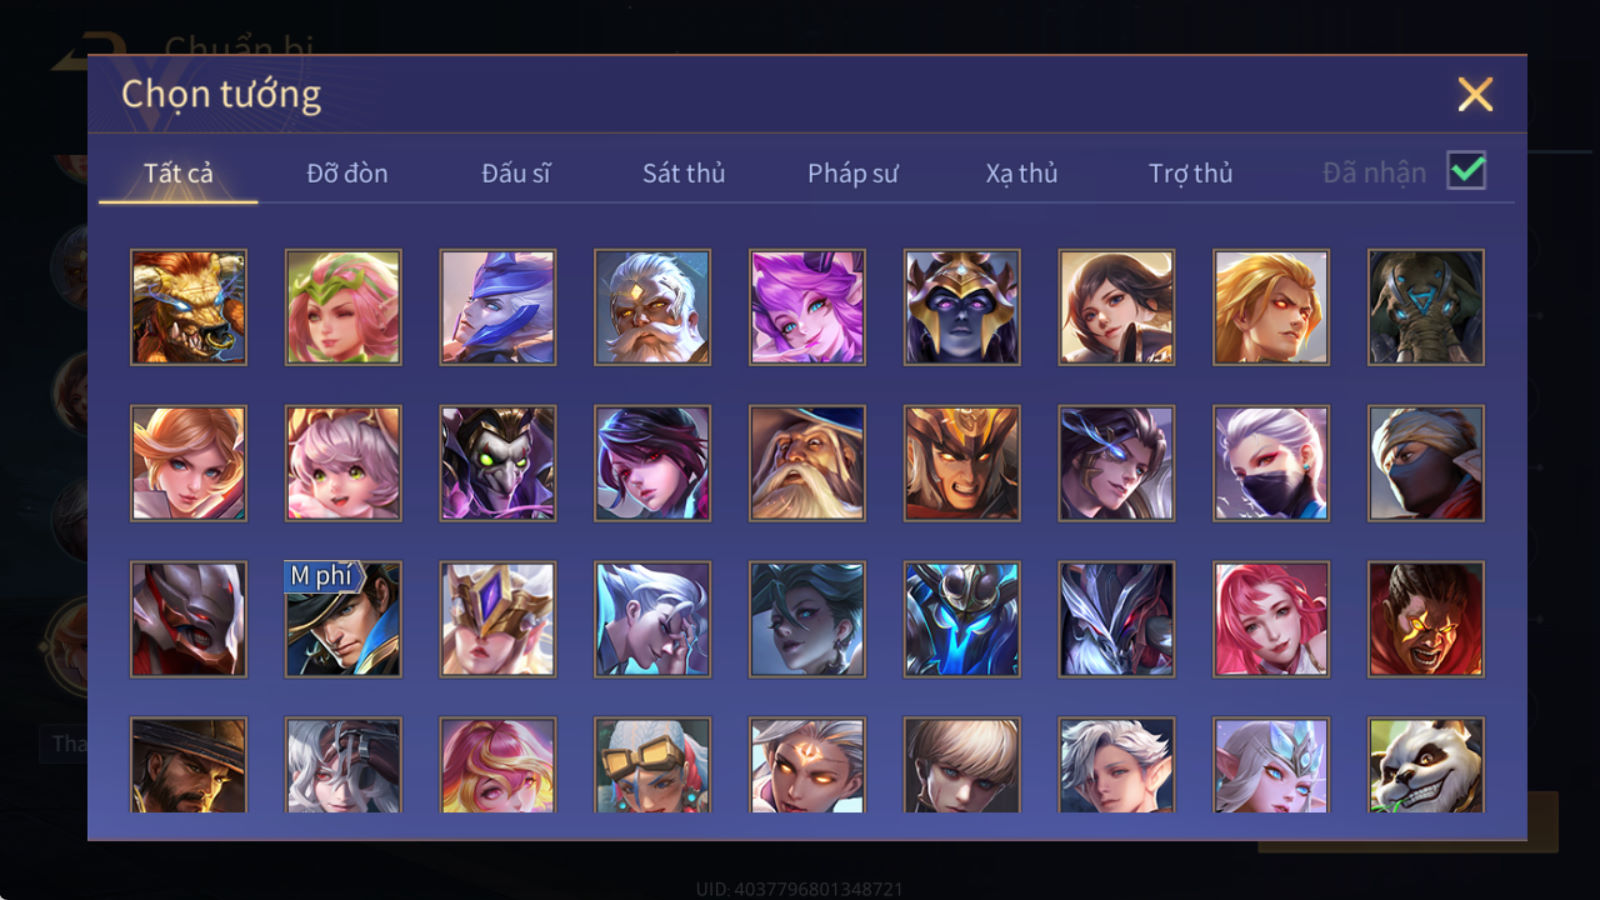Select the golden lion beast hero portrait
1600x900 pixels.
pos(188,307)
